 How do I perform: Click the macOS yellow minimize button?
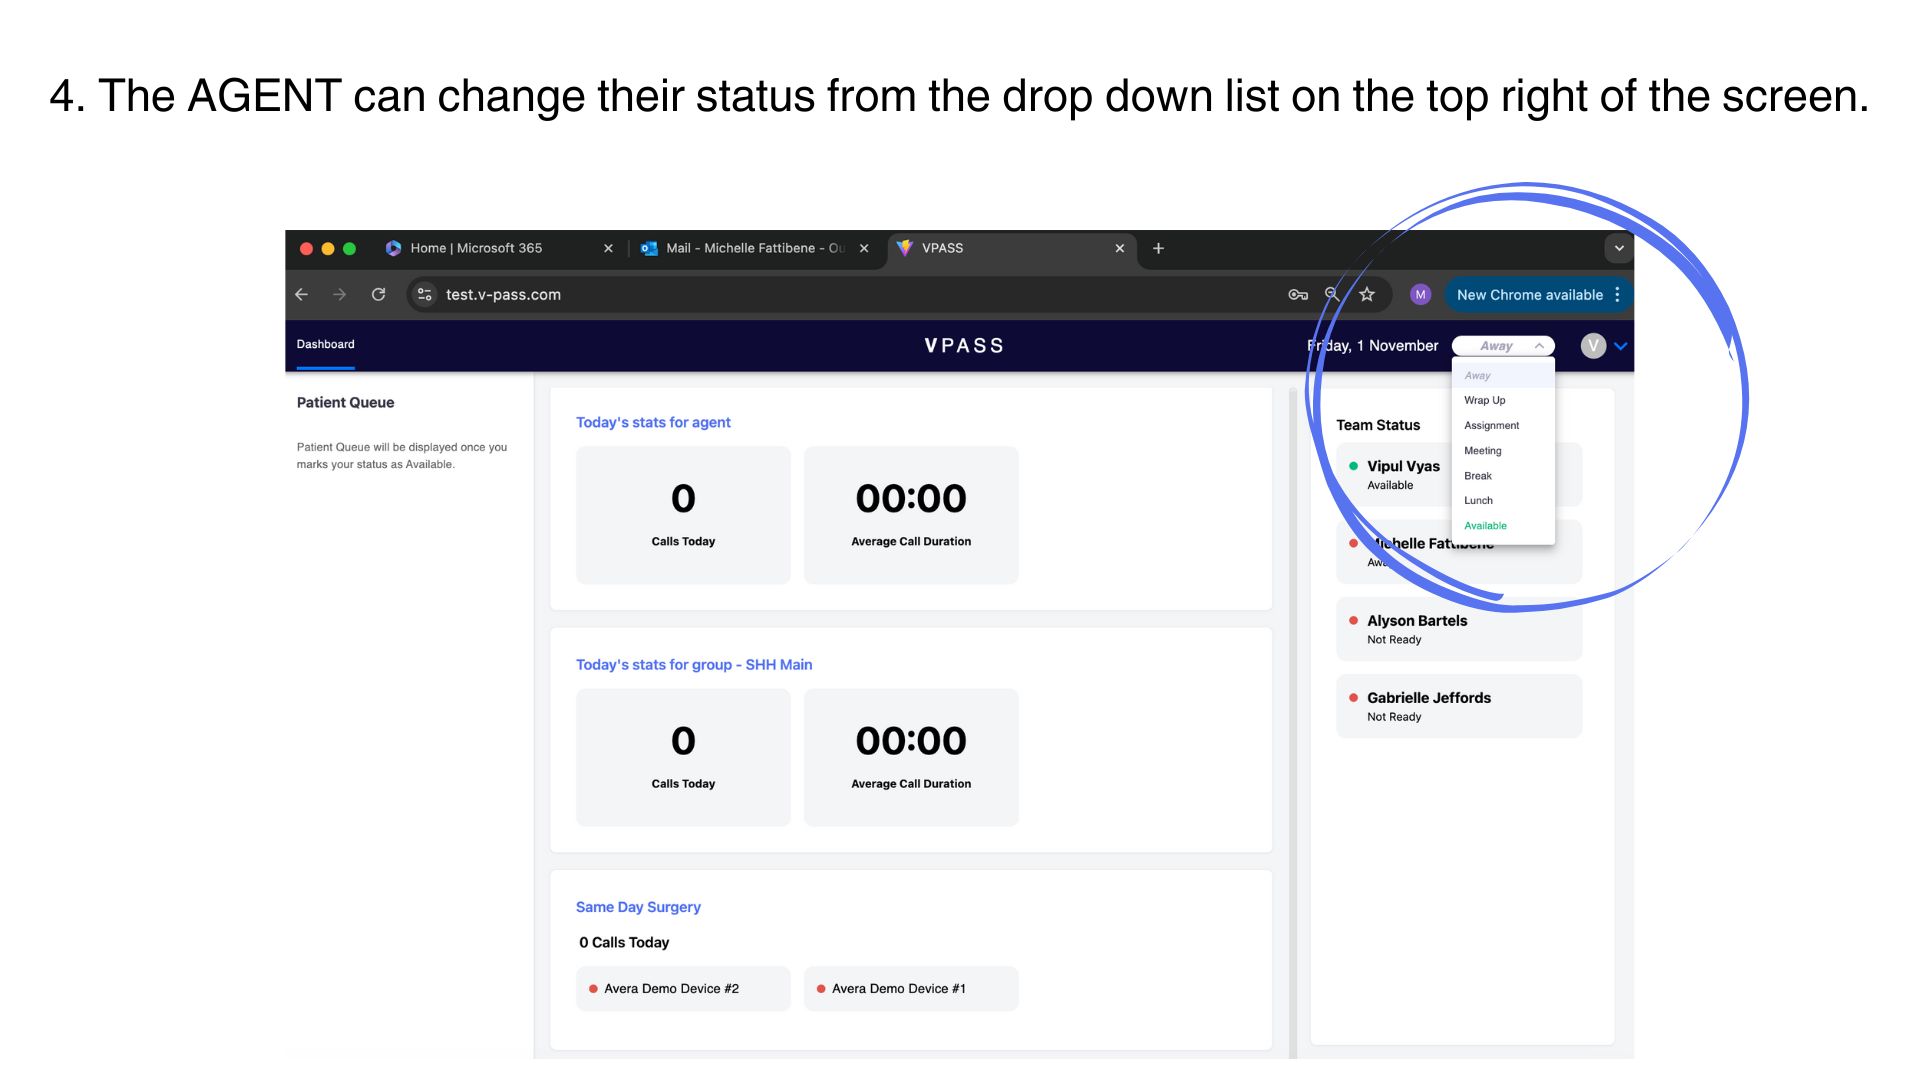point(327,248)
